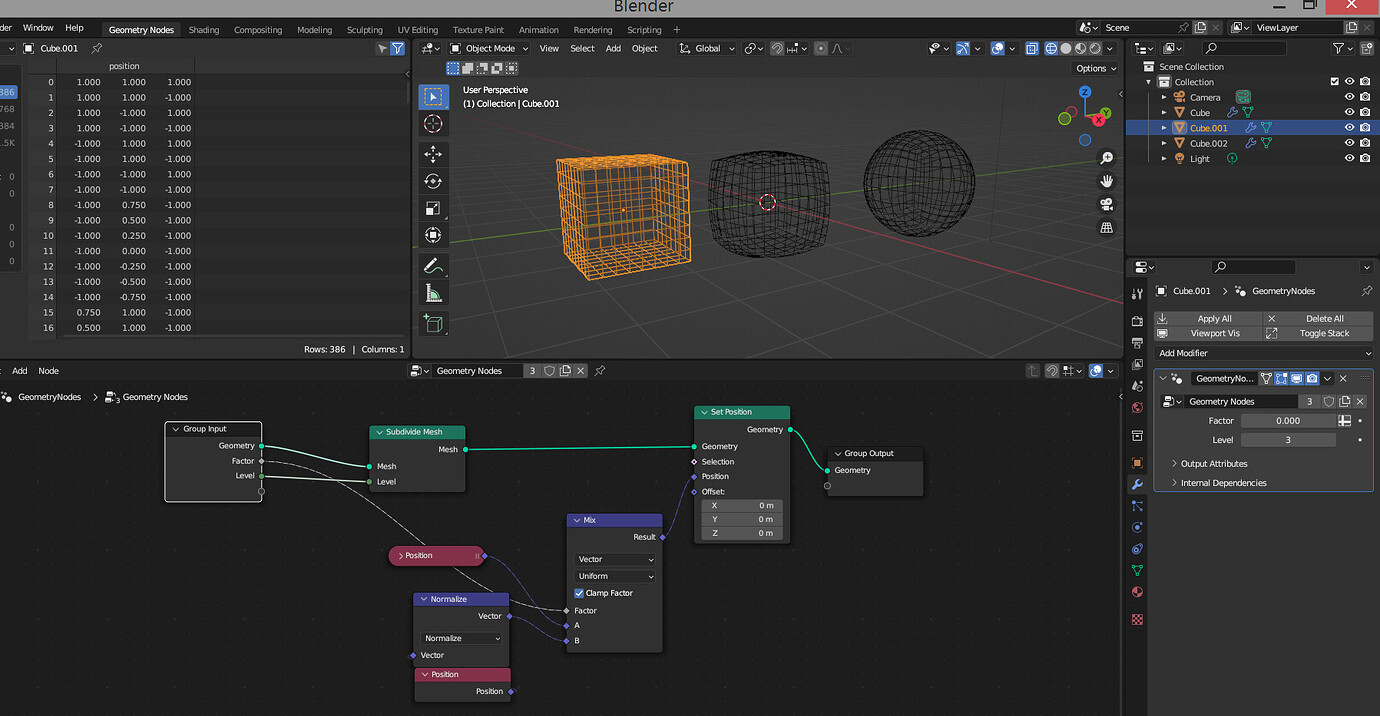Uncheck Clamp Factor on the Mix node
Viewport: 1380px width, 716px height.
pyautogui.click(x=578, y=592)
